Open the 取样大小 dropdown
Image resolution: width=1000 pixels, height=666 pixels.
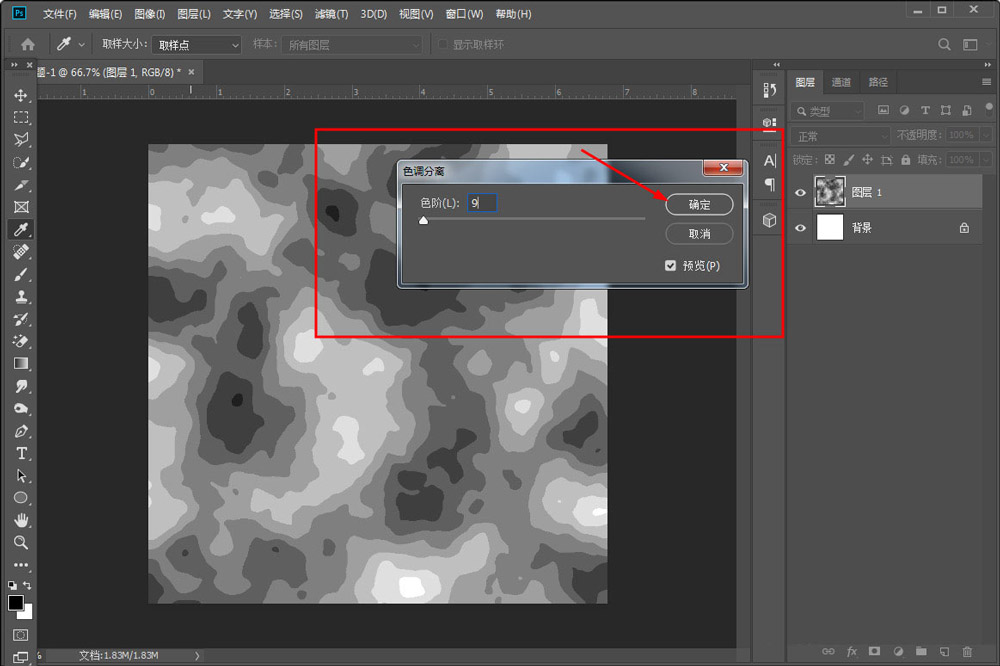(196, 45)
